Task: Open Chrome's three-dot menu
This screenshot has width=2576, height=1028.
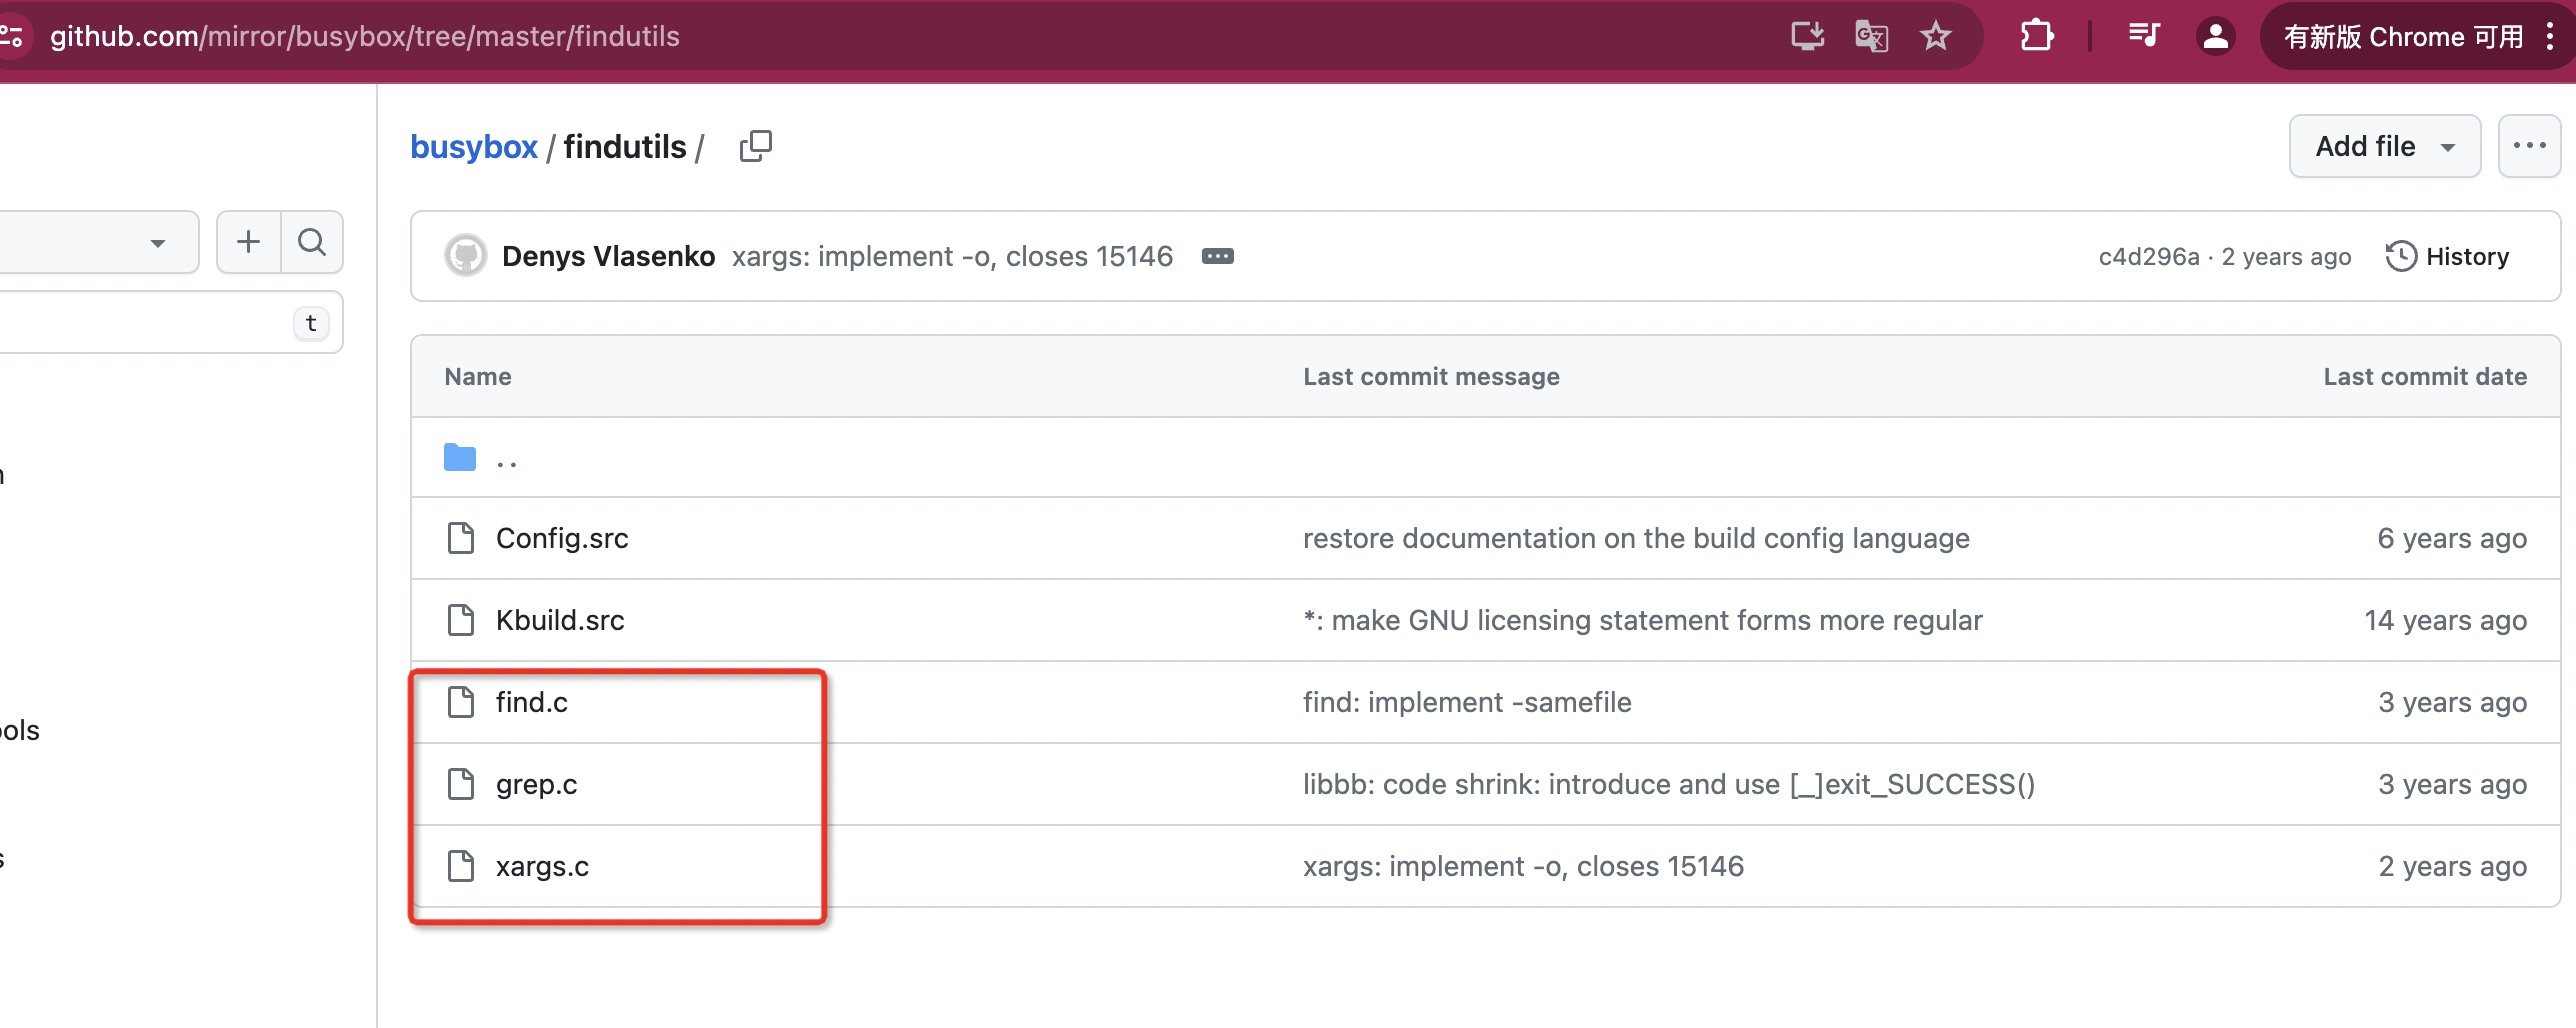Action: (x=2550, y=37)
